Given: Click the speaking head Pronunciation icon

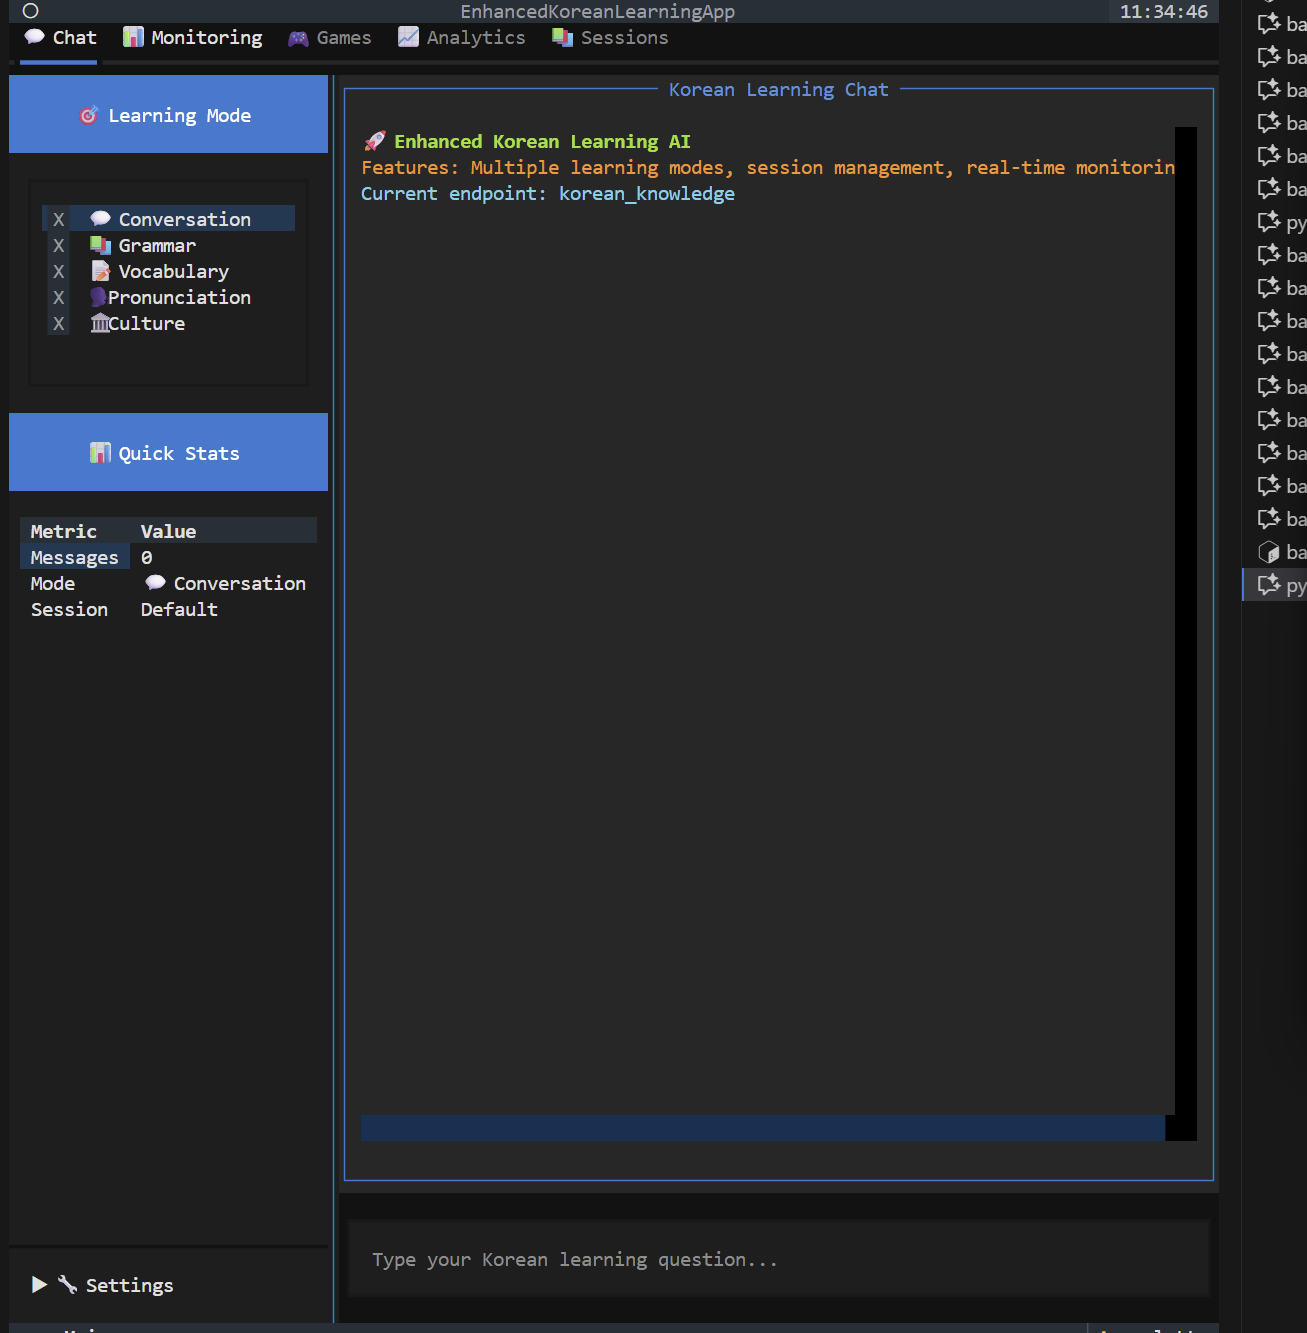Looking at the screenshot, I should [98, 297].
